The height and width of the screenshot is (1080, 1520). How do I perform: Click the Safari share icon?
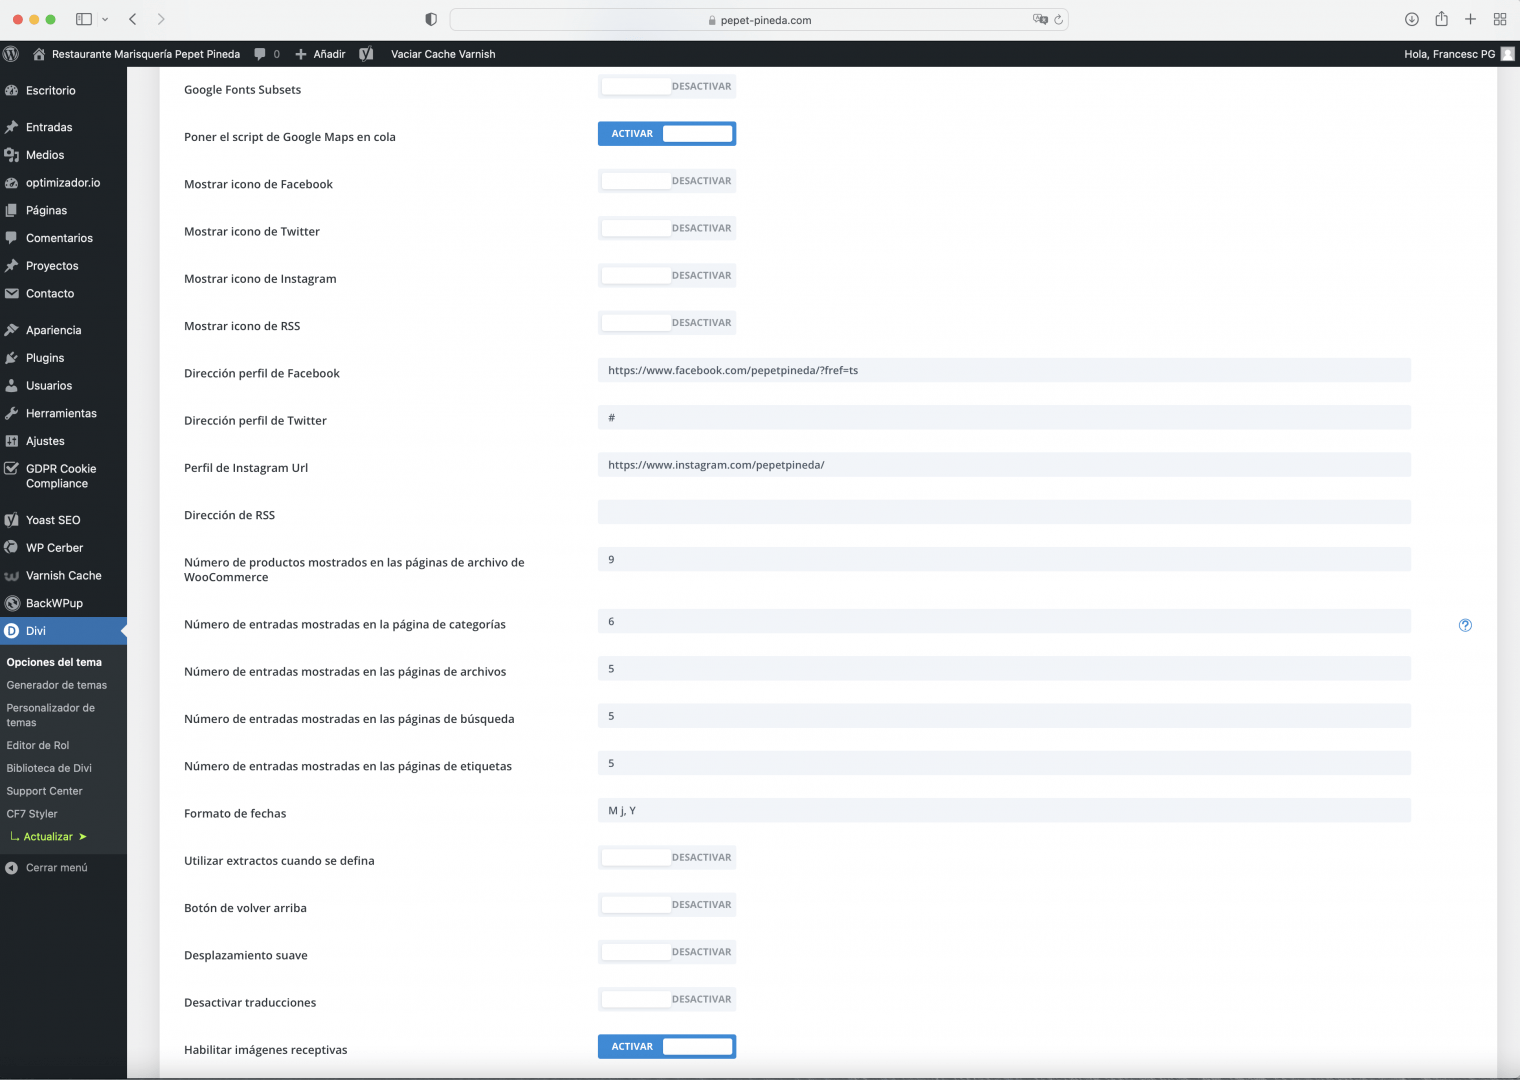point(1441,18)
